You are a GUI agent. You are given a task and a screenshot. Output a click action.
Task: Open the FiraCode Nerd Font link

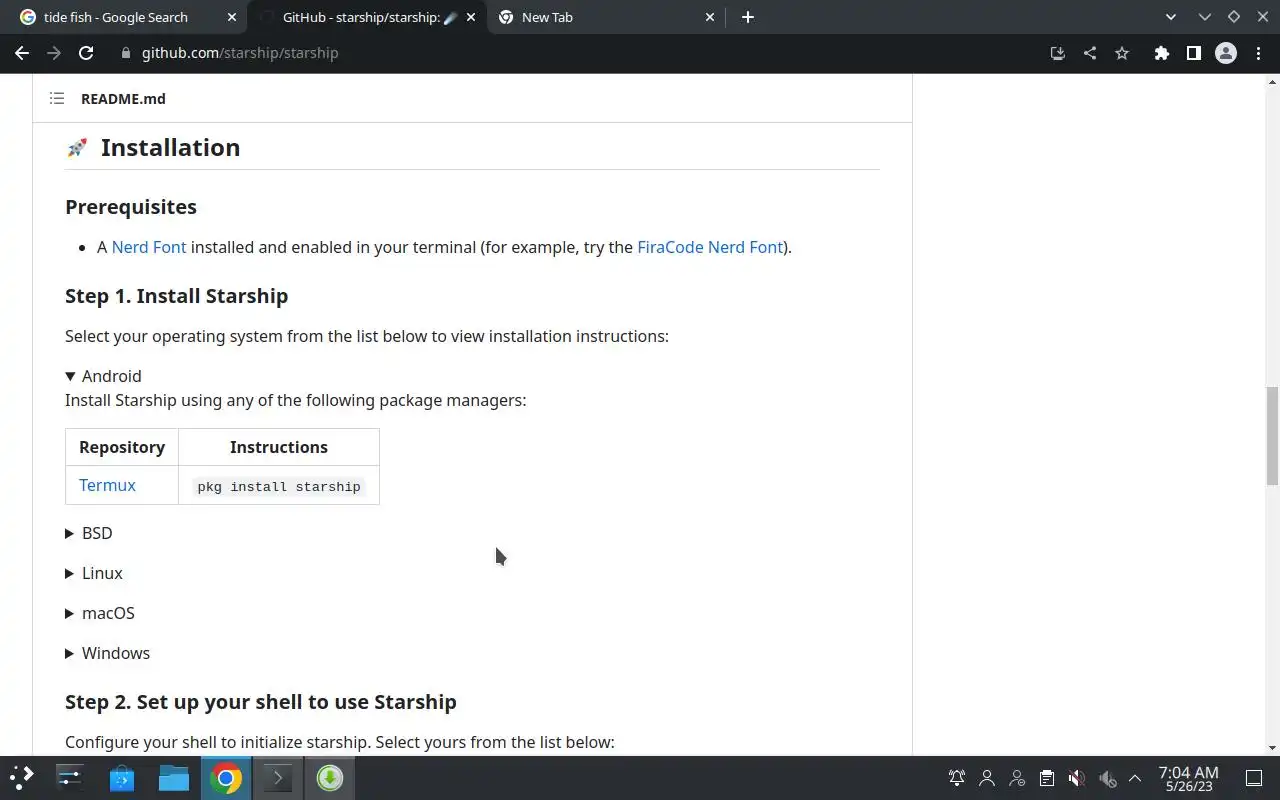pyautogui.click(x=710, y=247)
